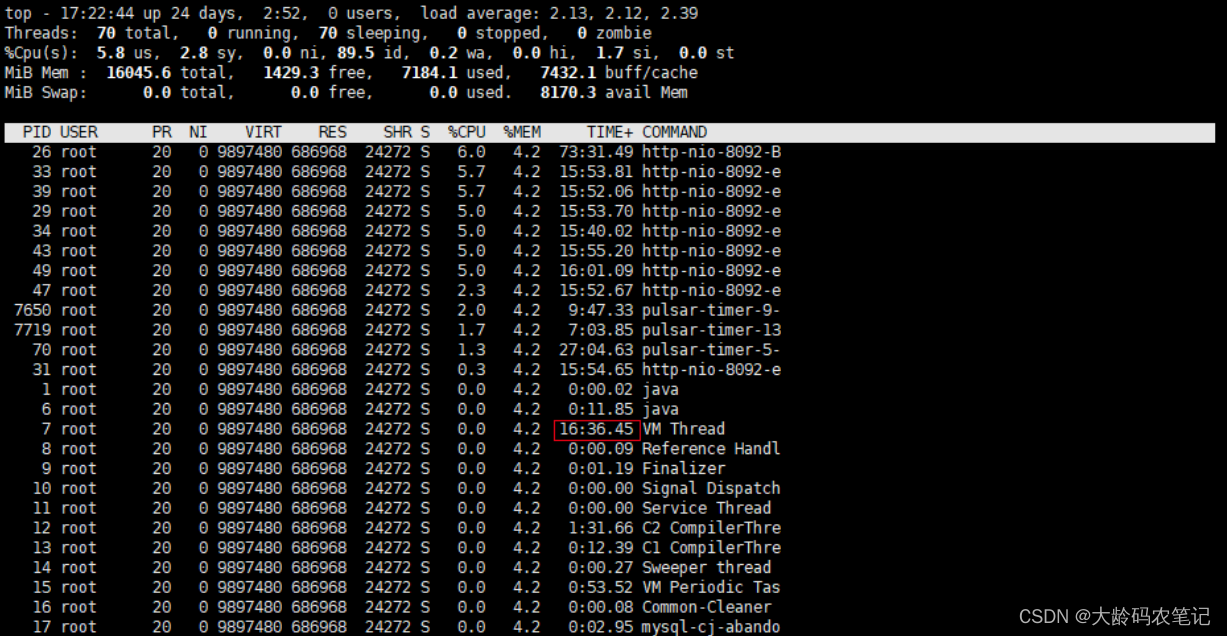Select the pulsar-timer-13 command
The image size is (1227, 636).
[x=711, y=330]
